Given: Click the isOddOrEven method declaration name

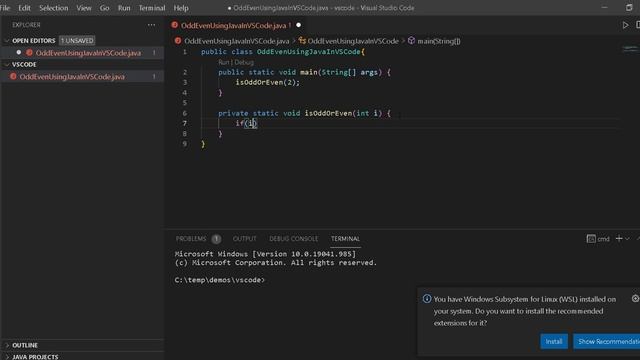Looking at the screenshot, I should tap(328, 113).
